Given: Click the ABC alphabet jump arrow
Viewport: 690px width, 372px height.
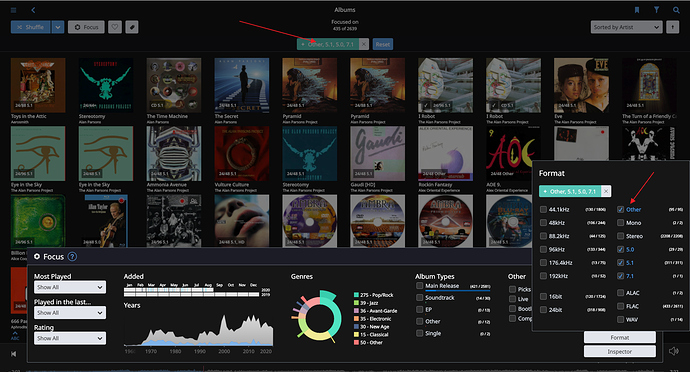Looking at the screenshot, I should 15,335.
